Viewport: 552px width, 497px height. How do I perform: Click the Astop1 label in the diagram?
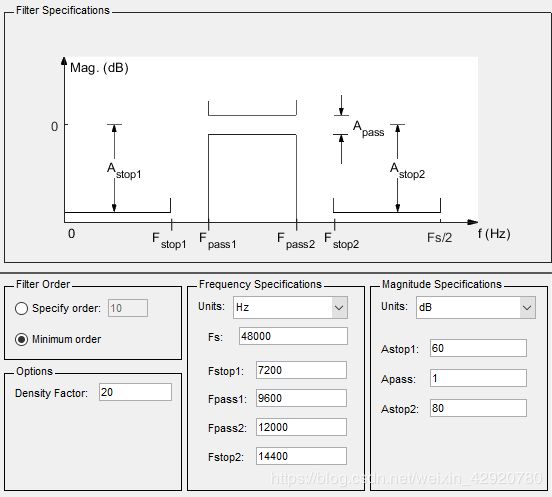click(124, 171)
